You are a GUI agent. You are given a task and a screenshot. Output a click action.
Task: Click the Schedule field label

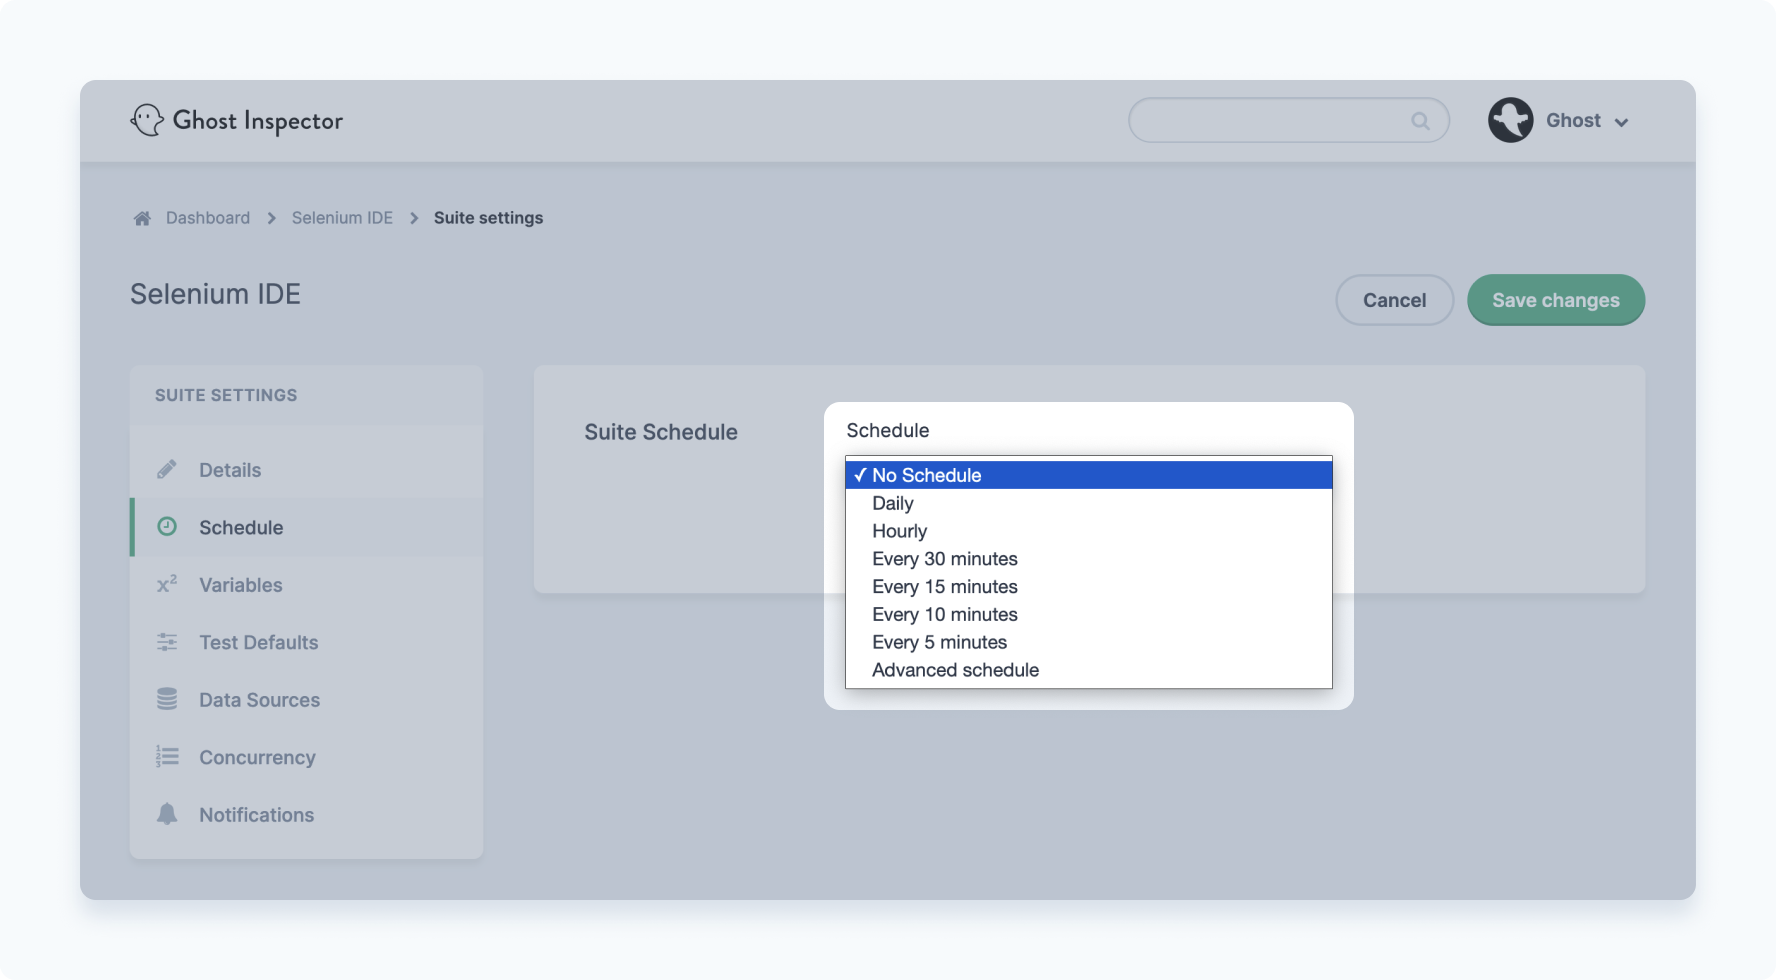pyautogui.click(x=888, y=430)
